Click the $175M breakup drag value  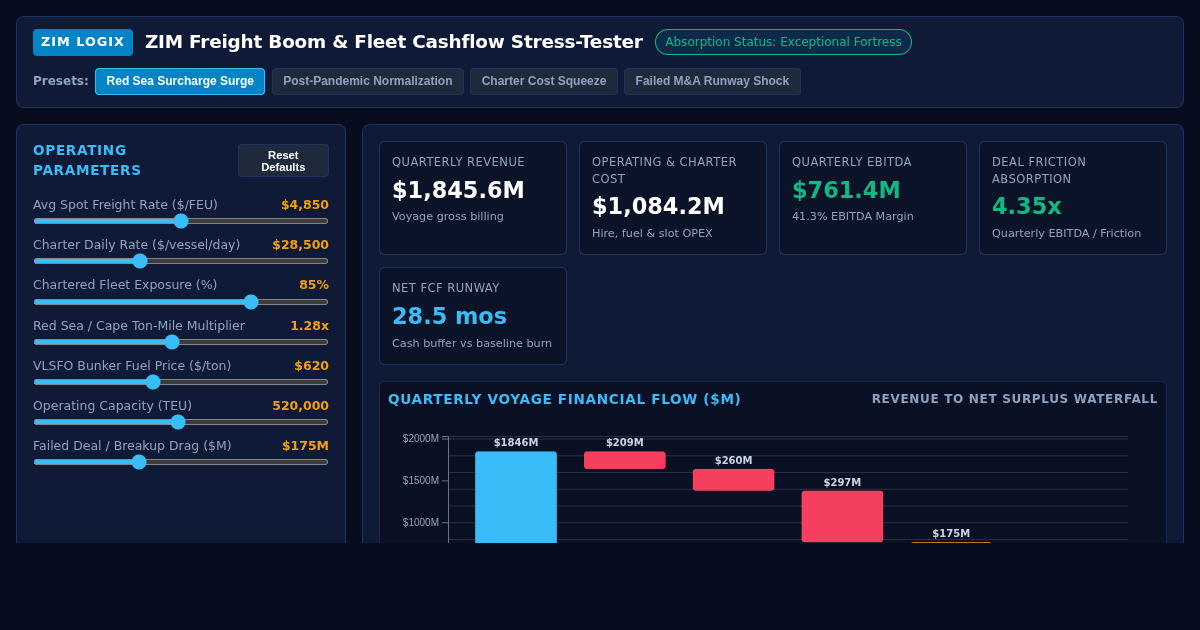pyautogui.click(x=305, y=446)
